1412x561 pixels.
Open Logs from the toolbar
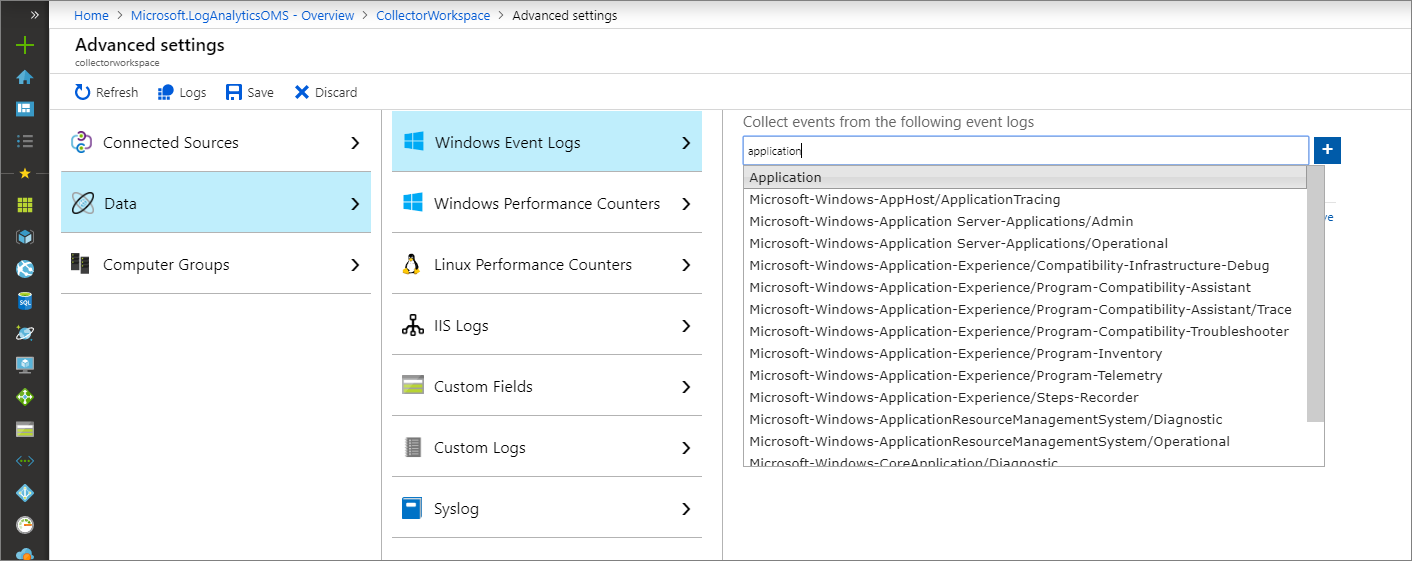(182, 92)
